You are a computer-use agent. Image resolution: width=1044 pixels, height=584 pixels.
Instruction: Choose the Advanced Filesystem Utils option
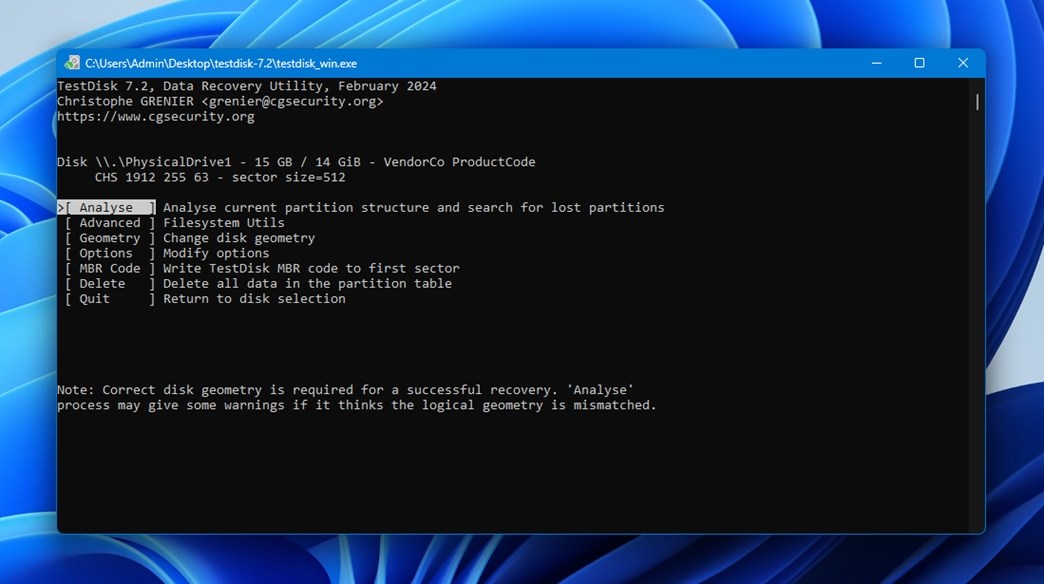point(110,223)
